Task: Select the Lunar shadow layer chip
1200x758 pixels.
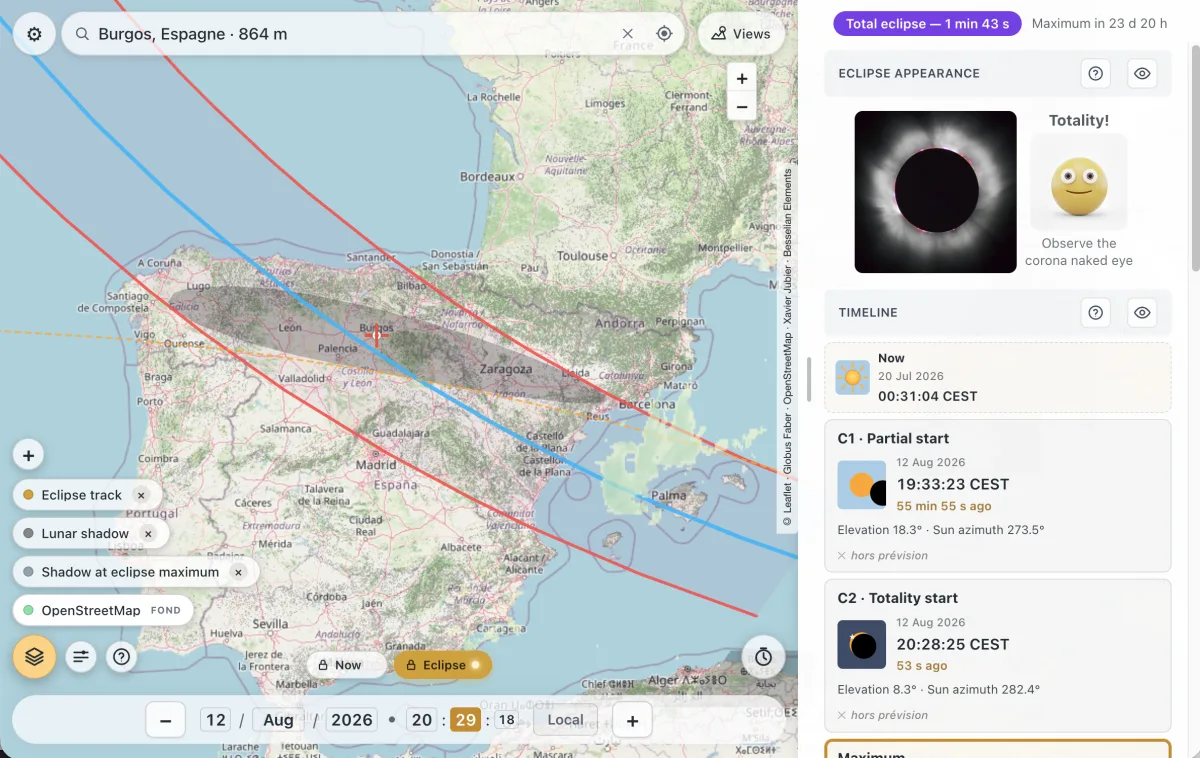Action: coord(86,534)
